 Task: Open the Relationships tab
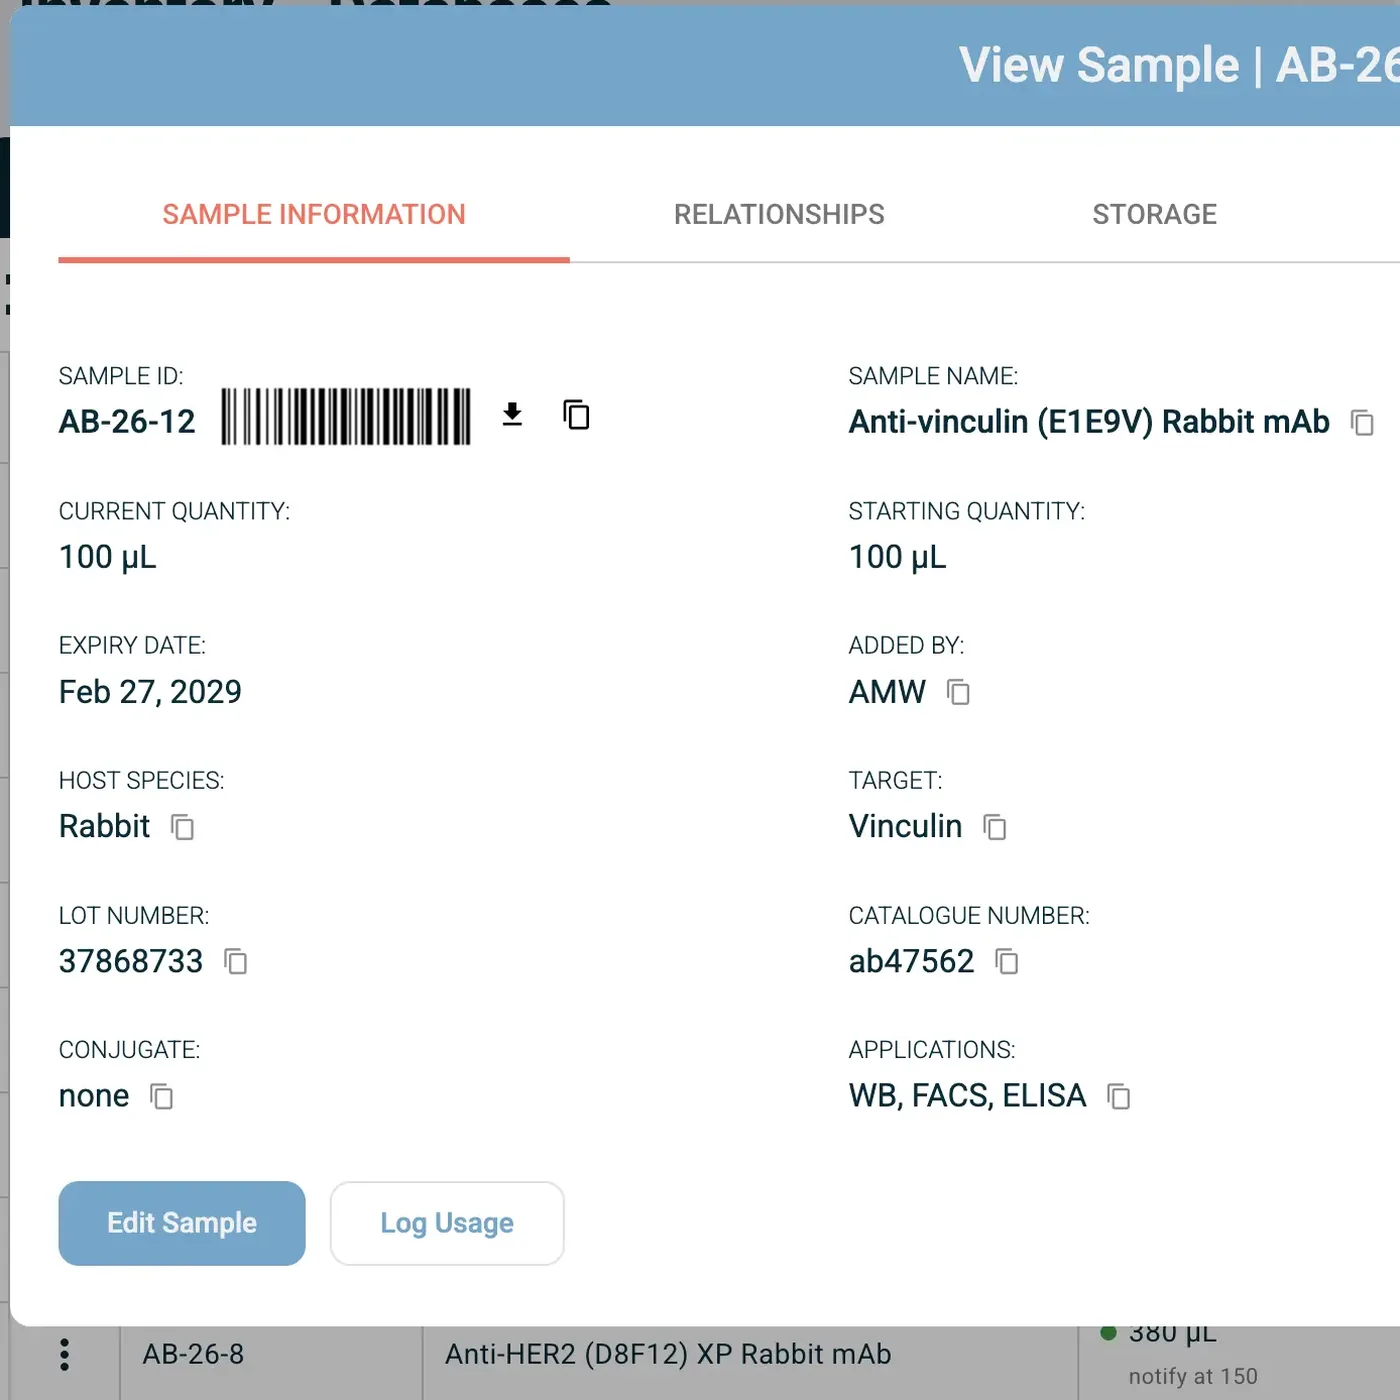pyautogui.click(x=779, y=214)
